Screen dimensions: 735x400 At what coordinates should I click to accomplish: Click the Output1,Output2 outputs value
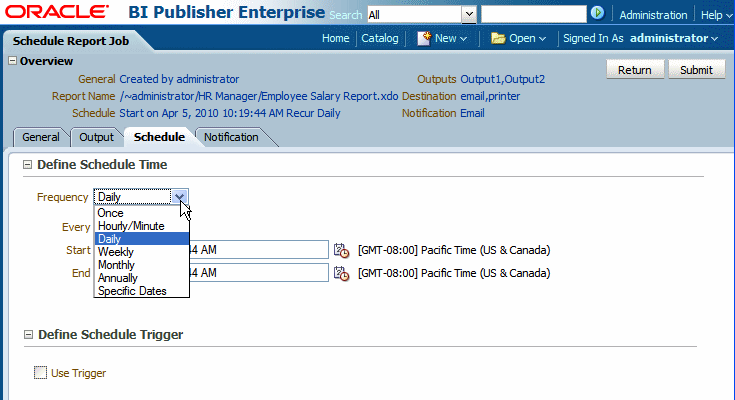[x=502, y=79]
